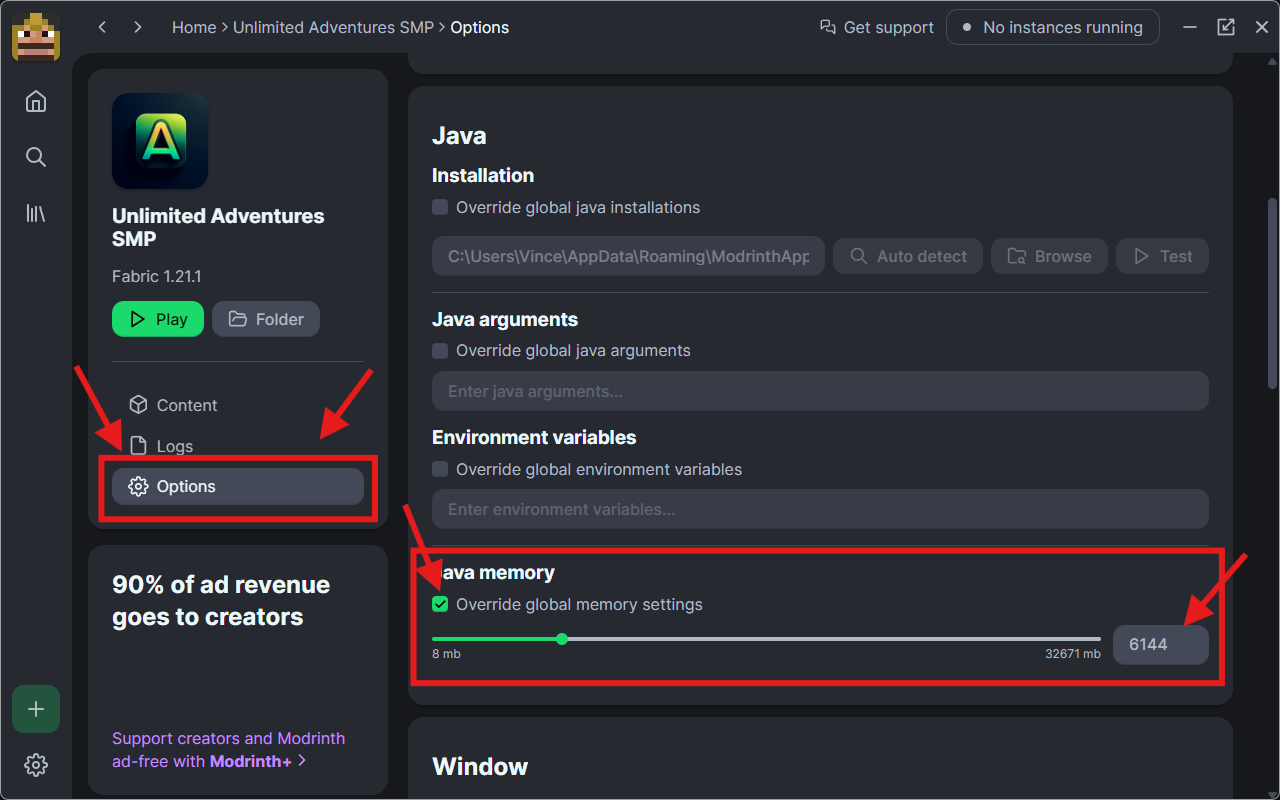Screen dimensions: 1280x800
Task: Click the Java section heading
Action: pos(459,136)
